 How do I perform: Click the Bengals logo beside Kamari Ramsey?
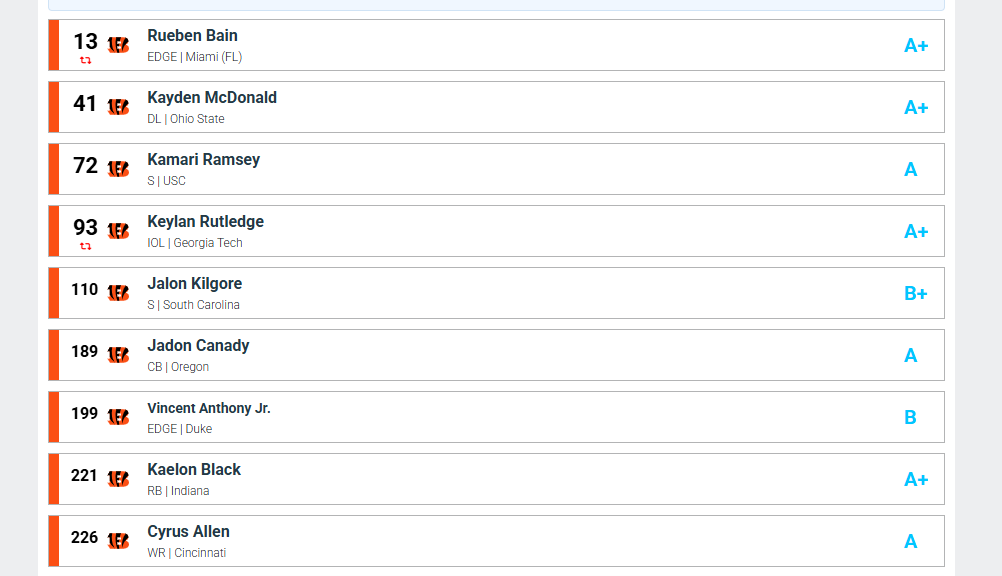coord(118,169)
